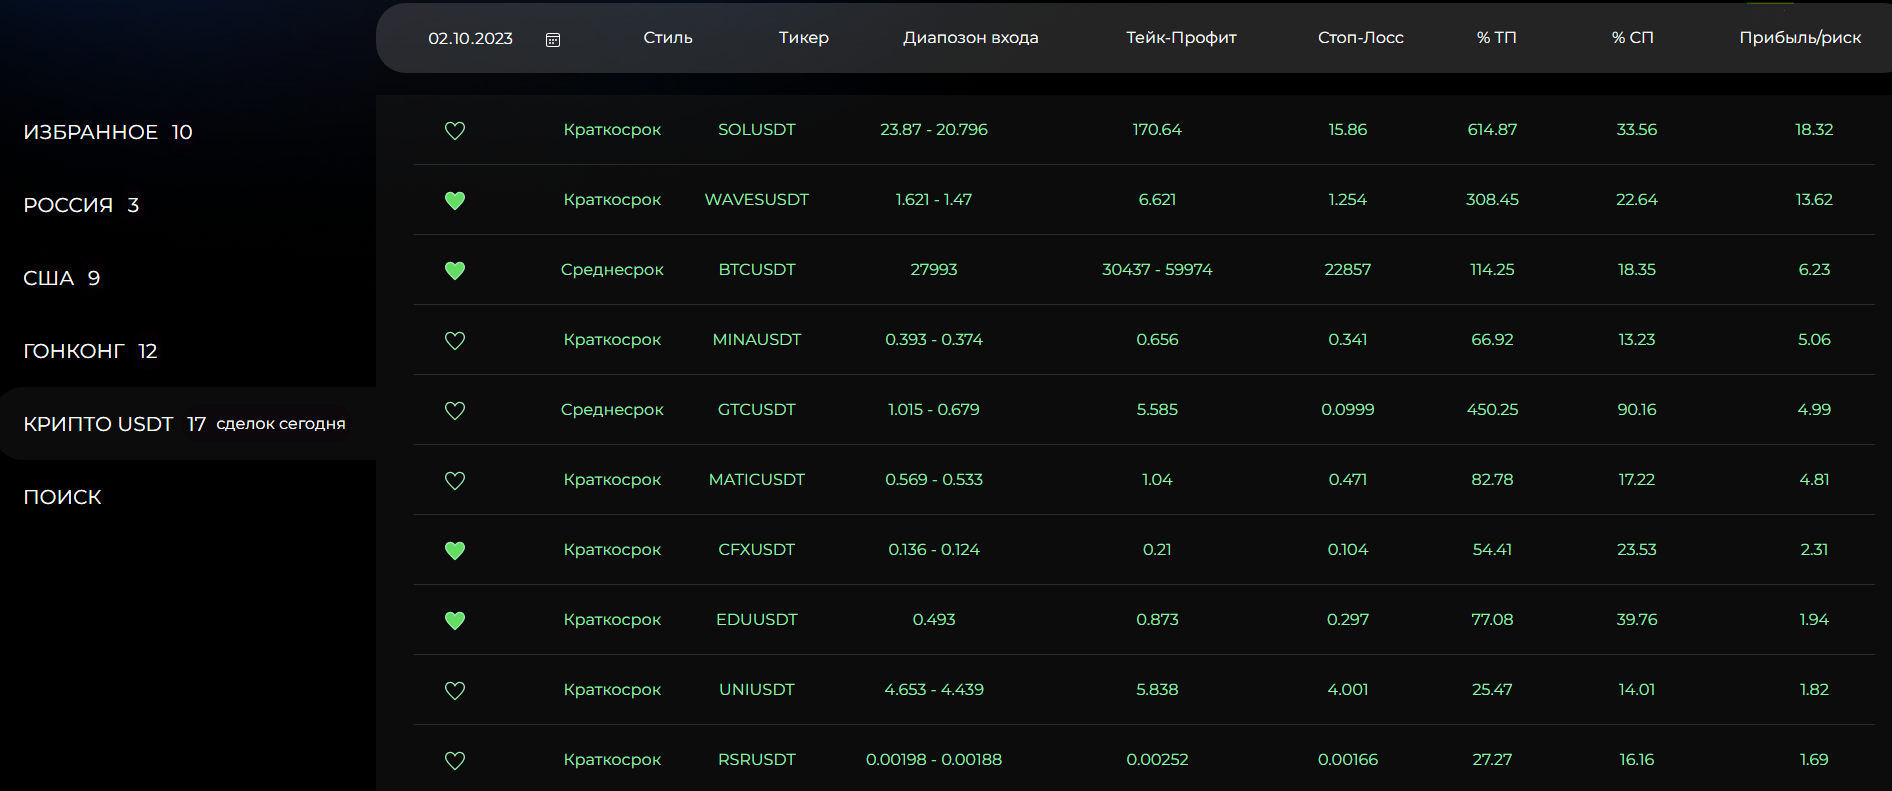Go to ПОИСК search page
This screenshot has height=791, width=1892.
(x=63, y=497)
